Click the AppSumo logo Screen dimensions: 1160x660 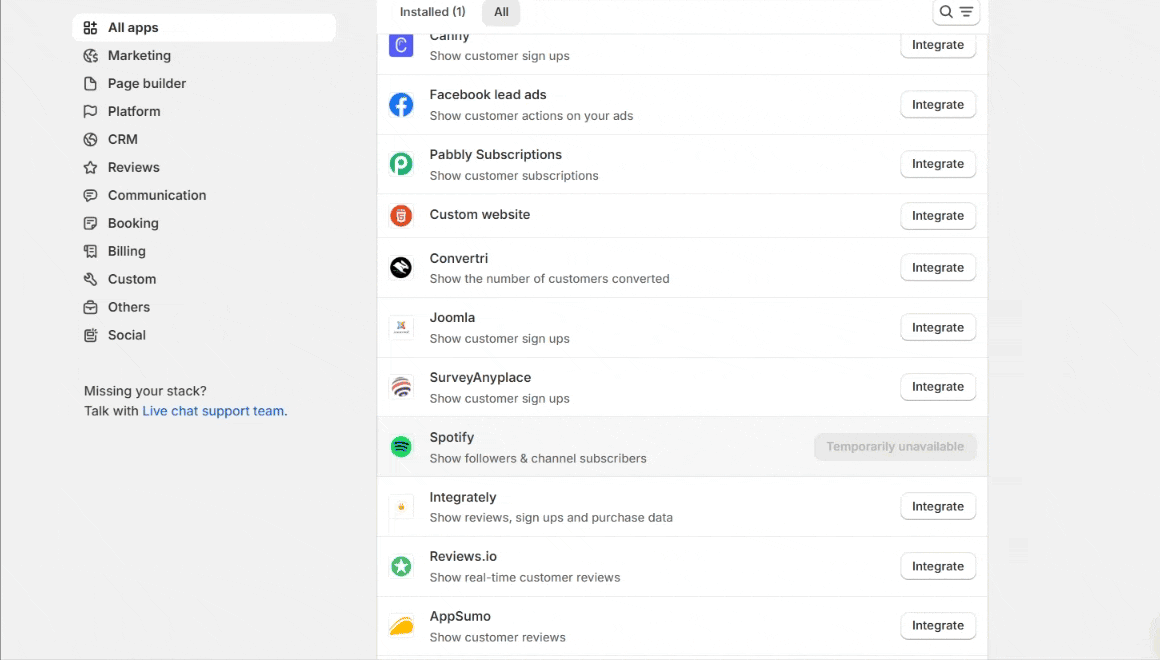pos(401,626)
